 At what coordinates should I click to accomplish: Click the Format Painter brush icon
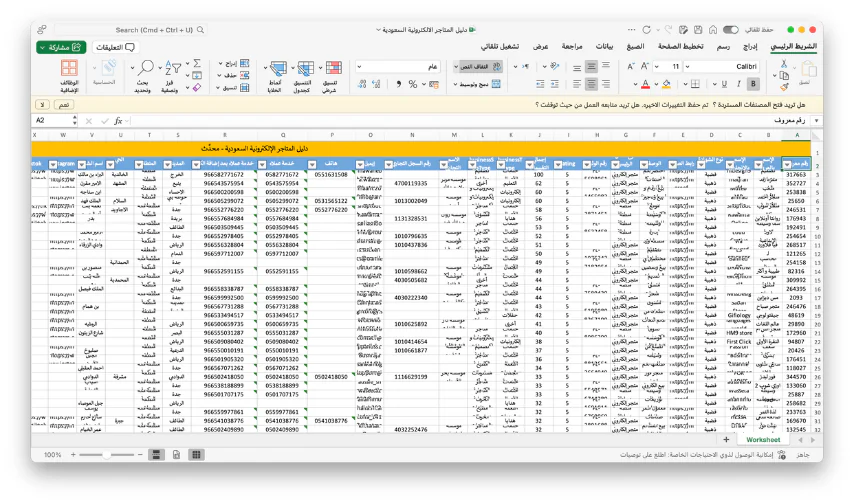point(782,88)
